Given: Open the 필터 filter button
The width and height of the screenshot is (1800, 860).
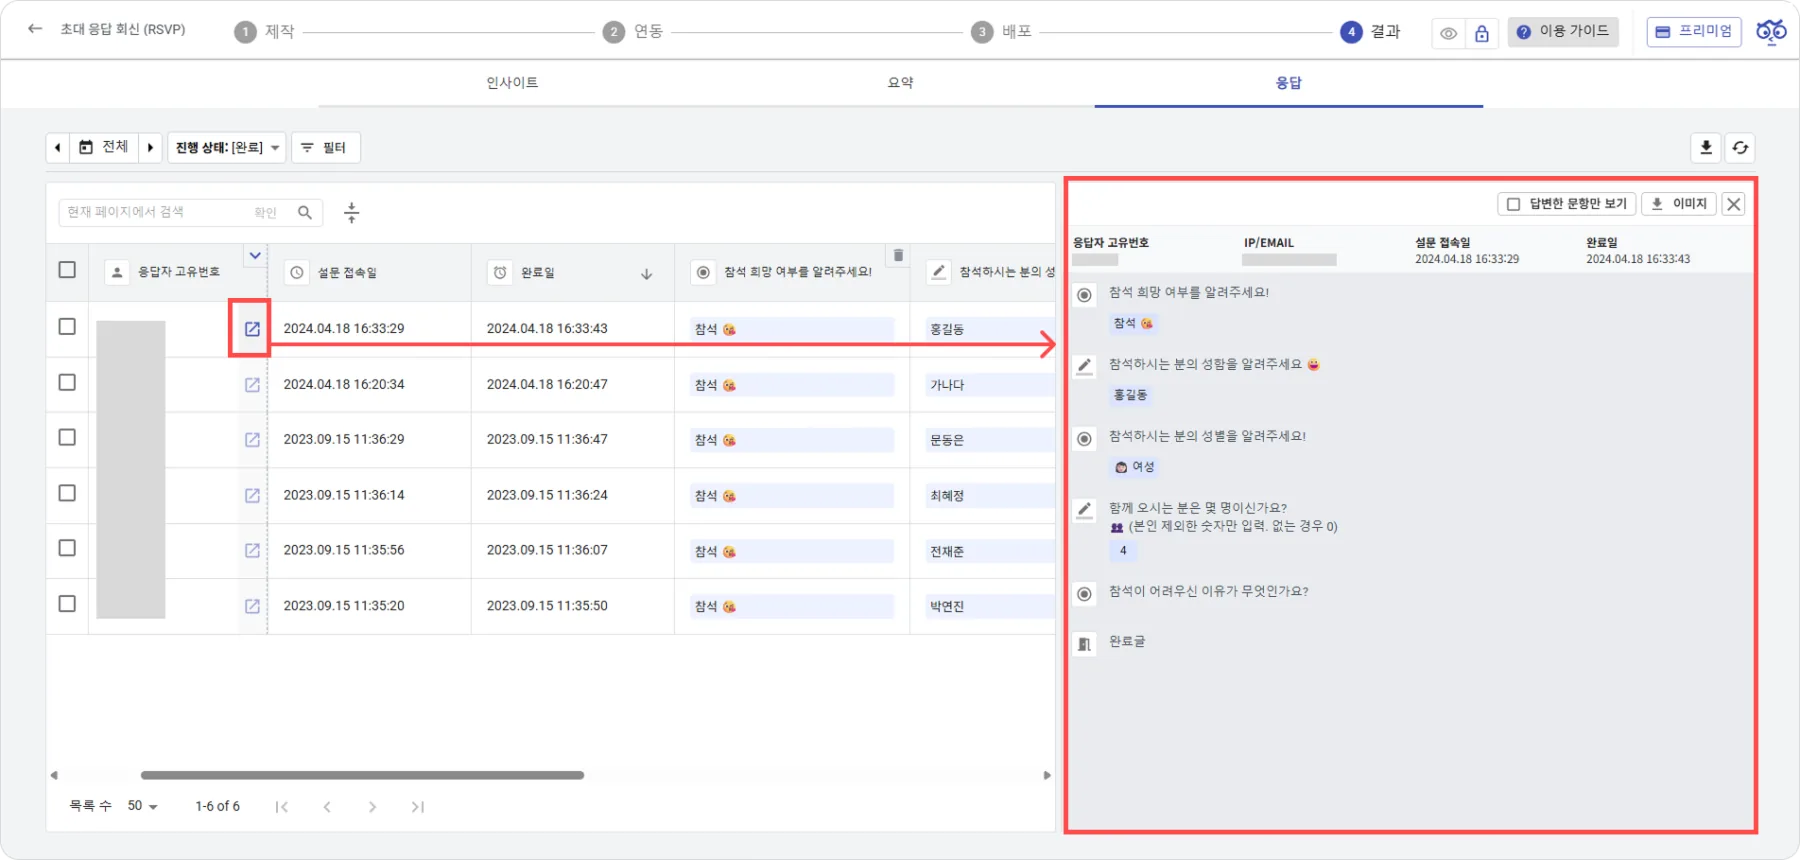Looking at the screenshot, I should 325,148.
